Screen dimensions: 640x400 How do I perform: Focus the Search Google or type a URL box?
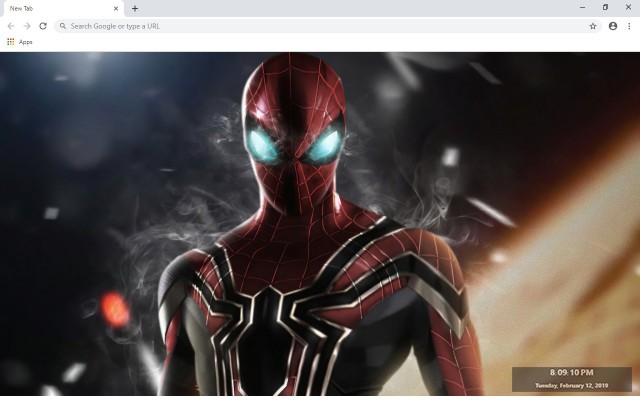coord(328,26)
